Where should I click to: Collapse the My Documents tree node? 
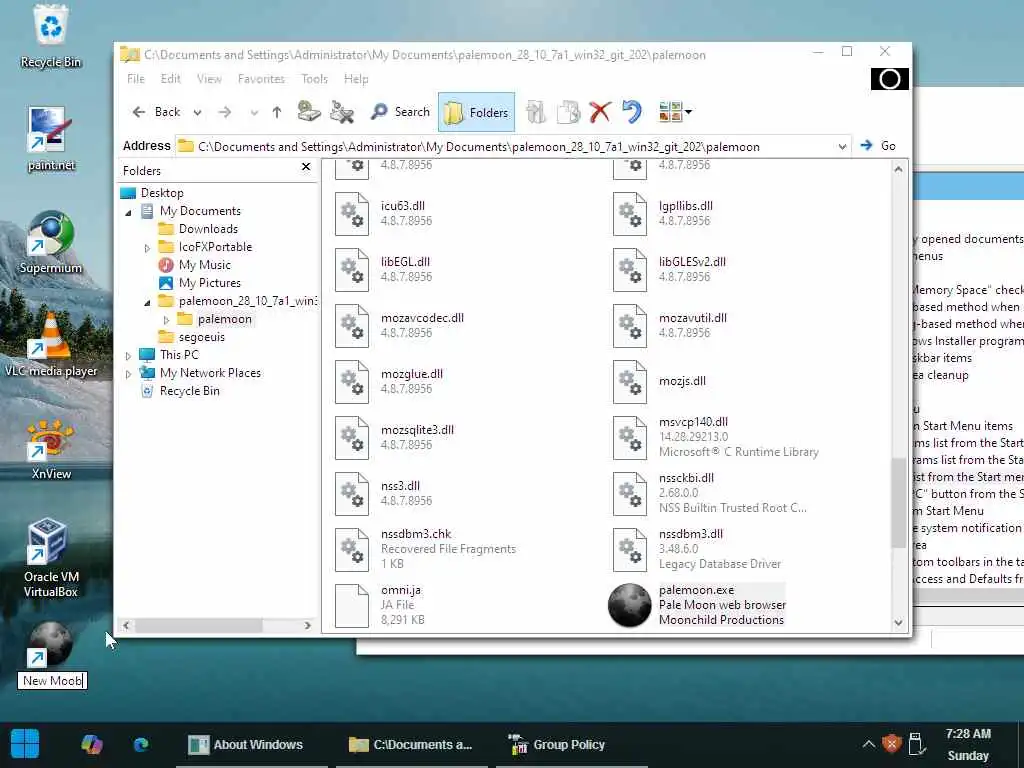(128, 212)
